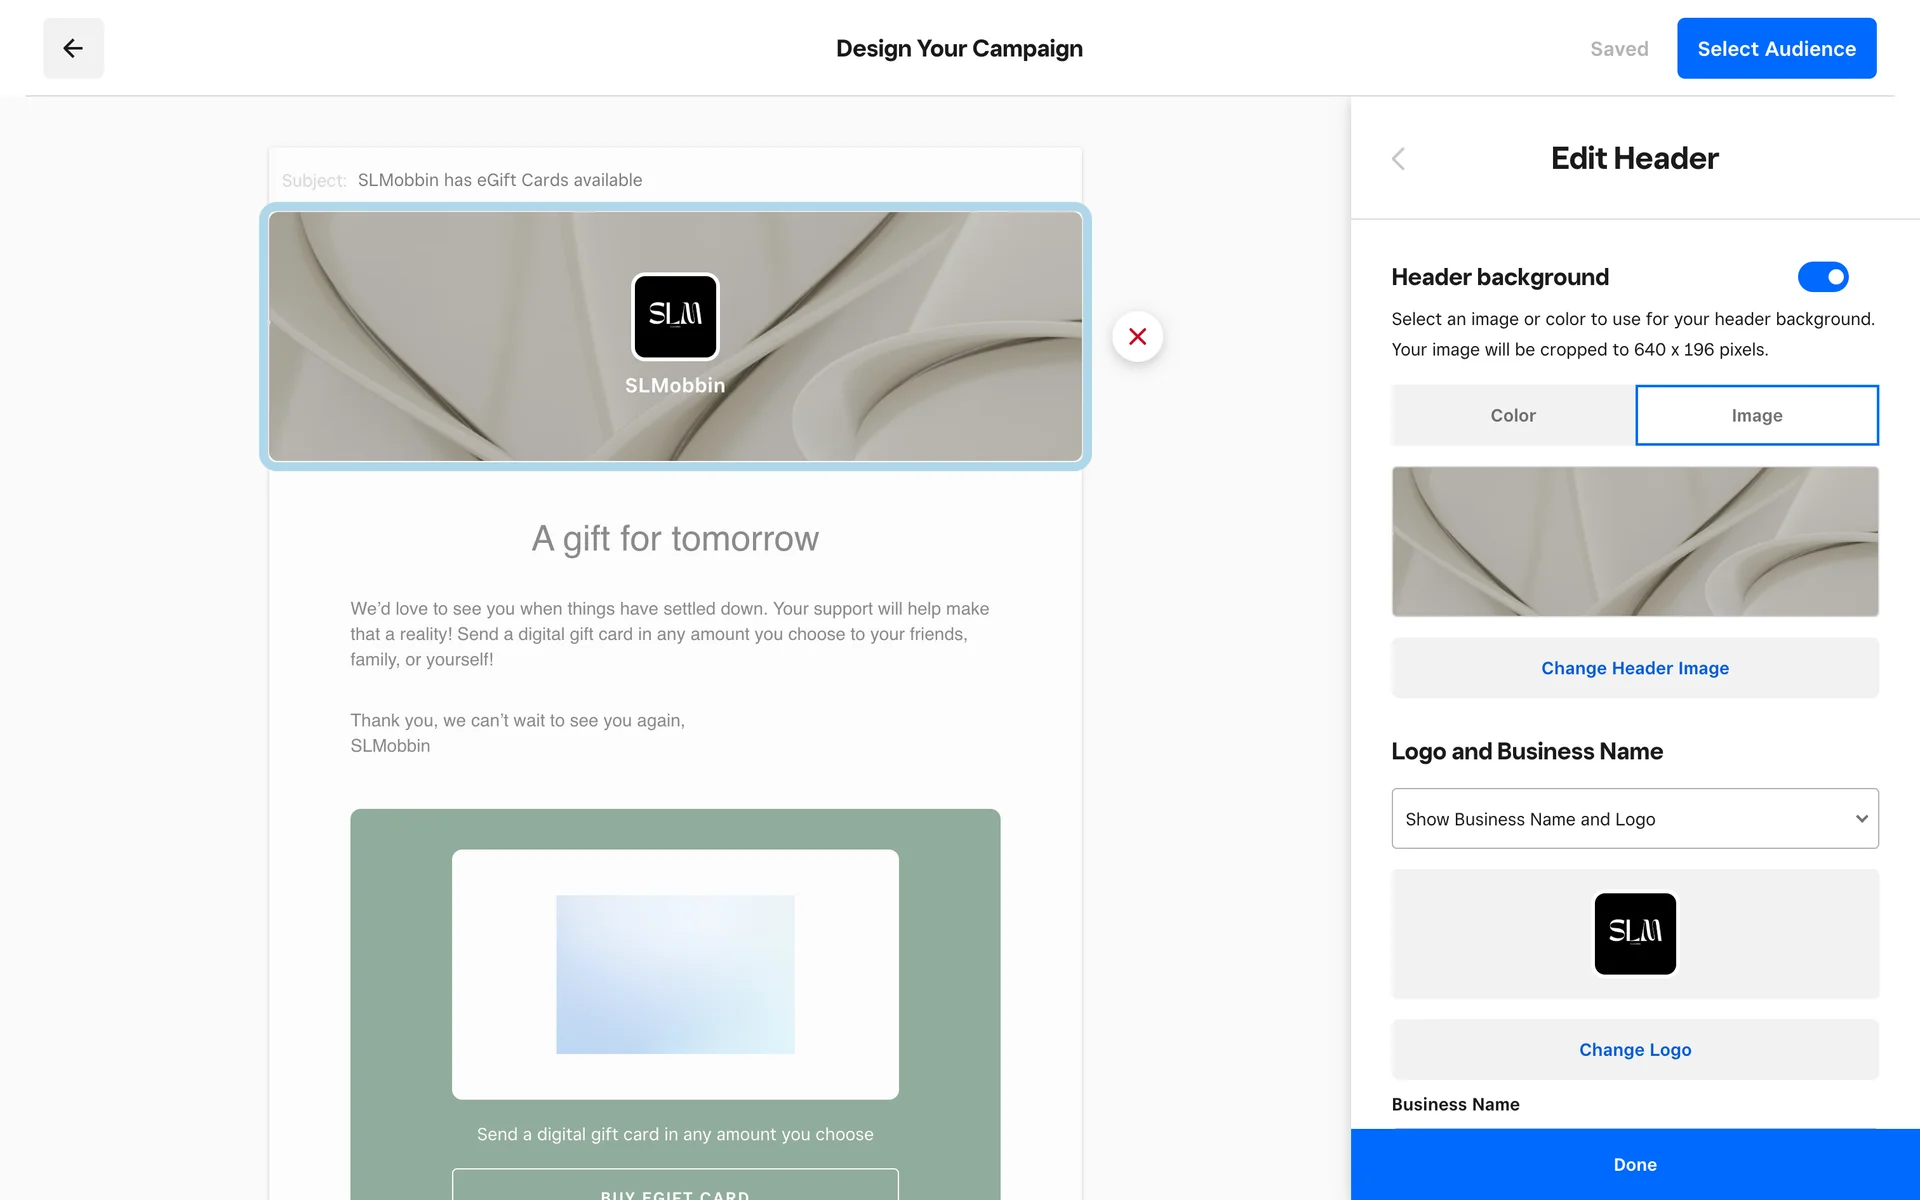Viewport: 1920px width, 1200px height.
Task: Select the Color tab
Action: tap(1512, 415)
